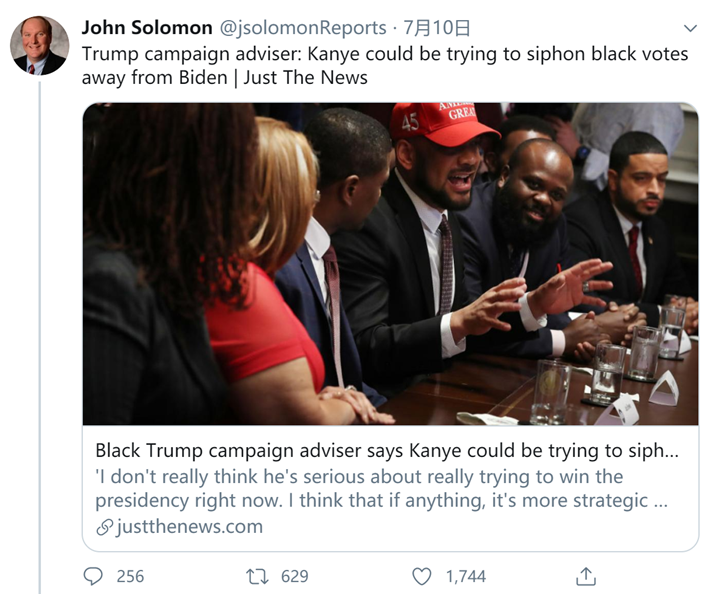This screenshot has width=714, height=594.
Task: View the 1,744 likes count
Action: click(x=466, y=577)
